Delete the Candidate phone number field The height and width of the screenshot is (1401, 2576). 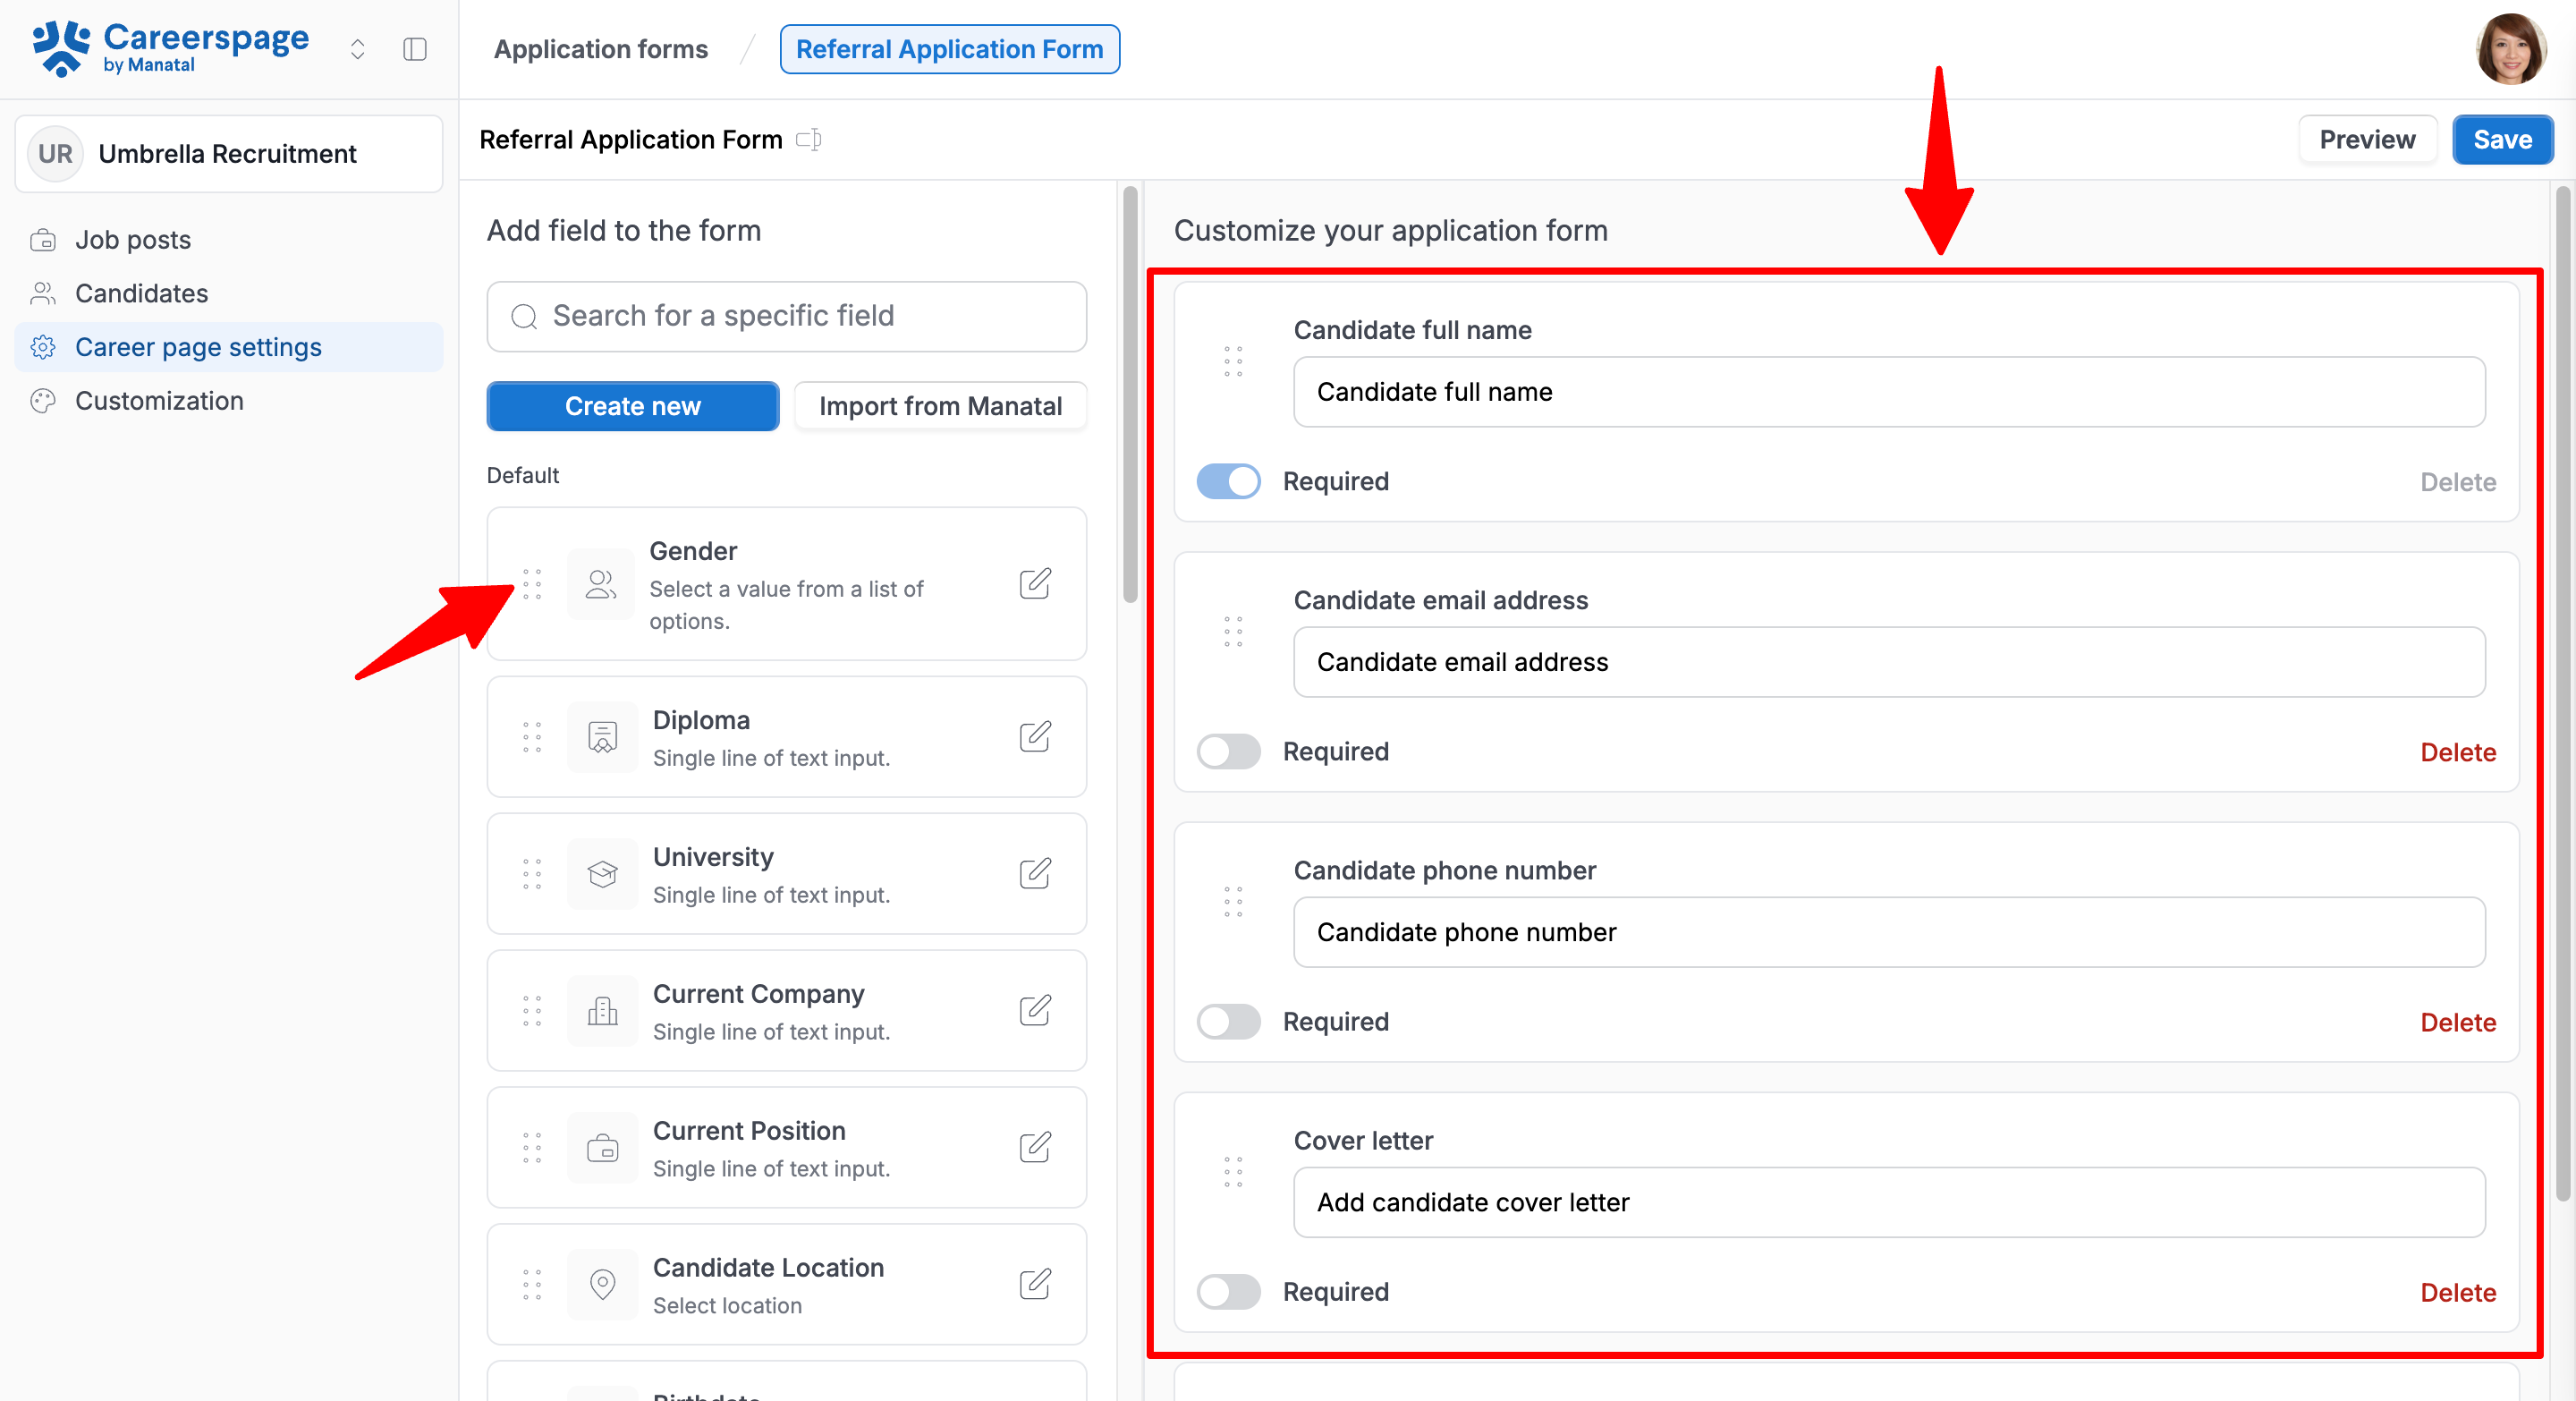pos(2458,1022)
